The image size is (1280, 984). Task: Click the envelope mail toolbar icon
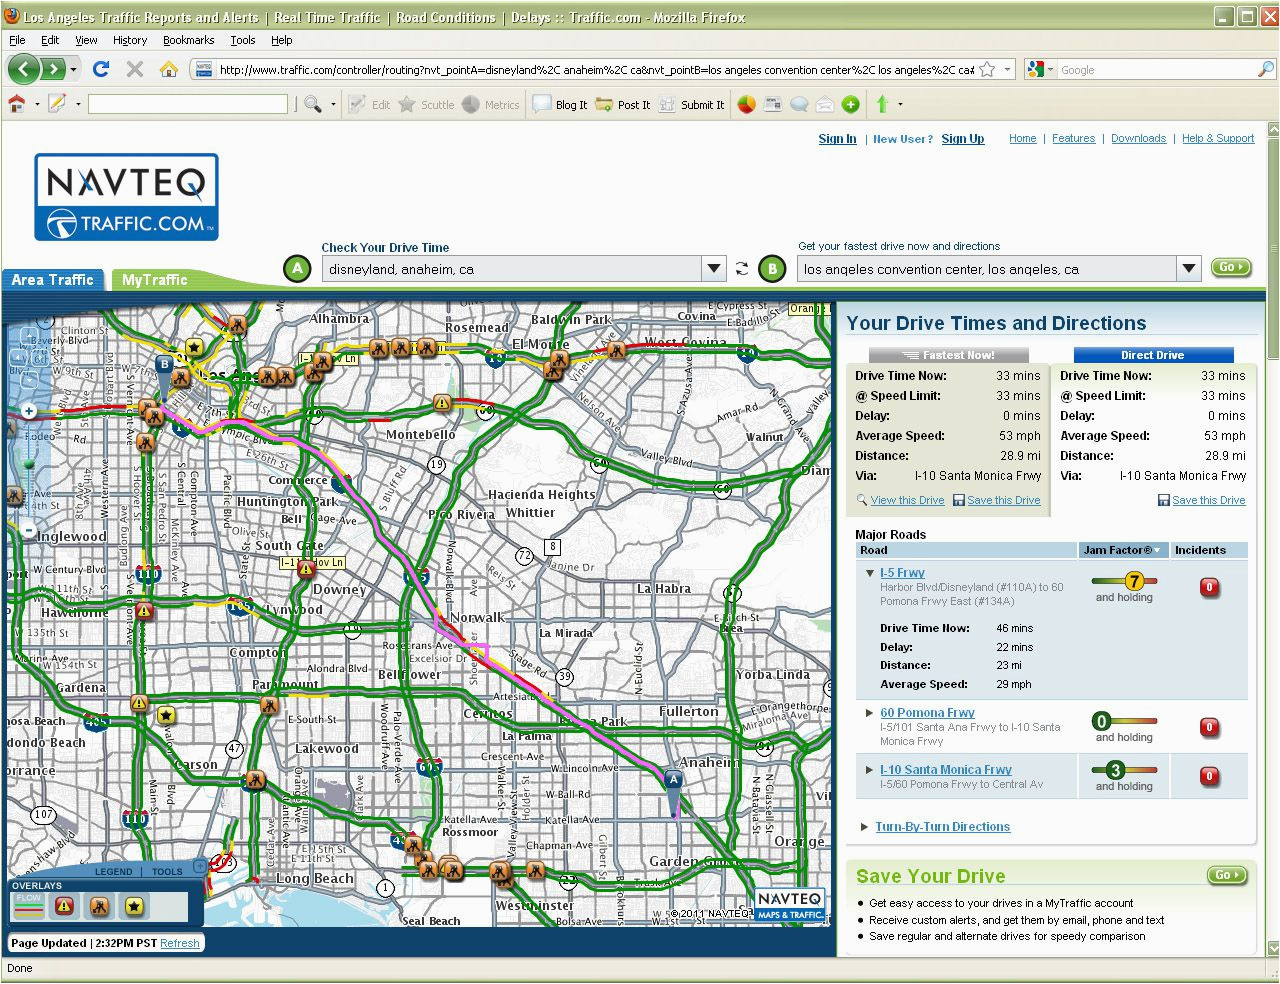click(824, 104)
